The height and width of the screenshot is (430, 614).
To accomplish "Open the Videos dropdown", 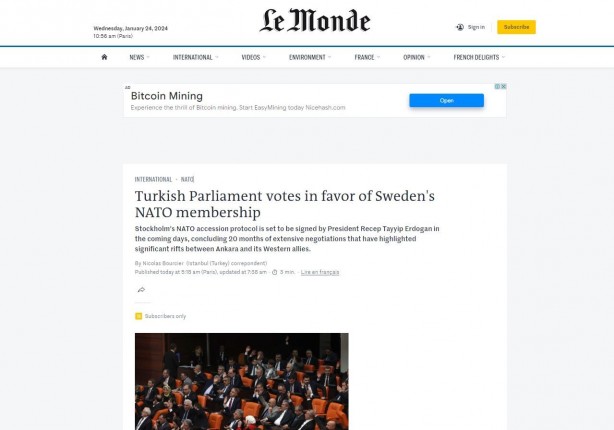I will (x=253, y=57).
